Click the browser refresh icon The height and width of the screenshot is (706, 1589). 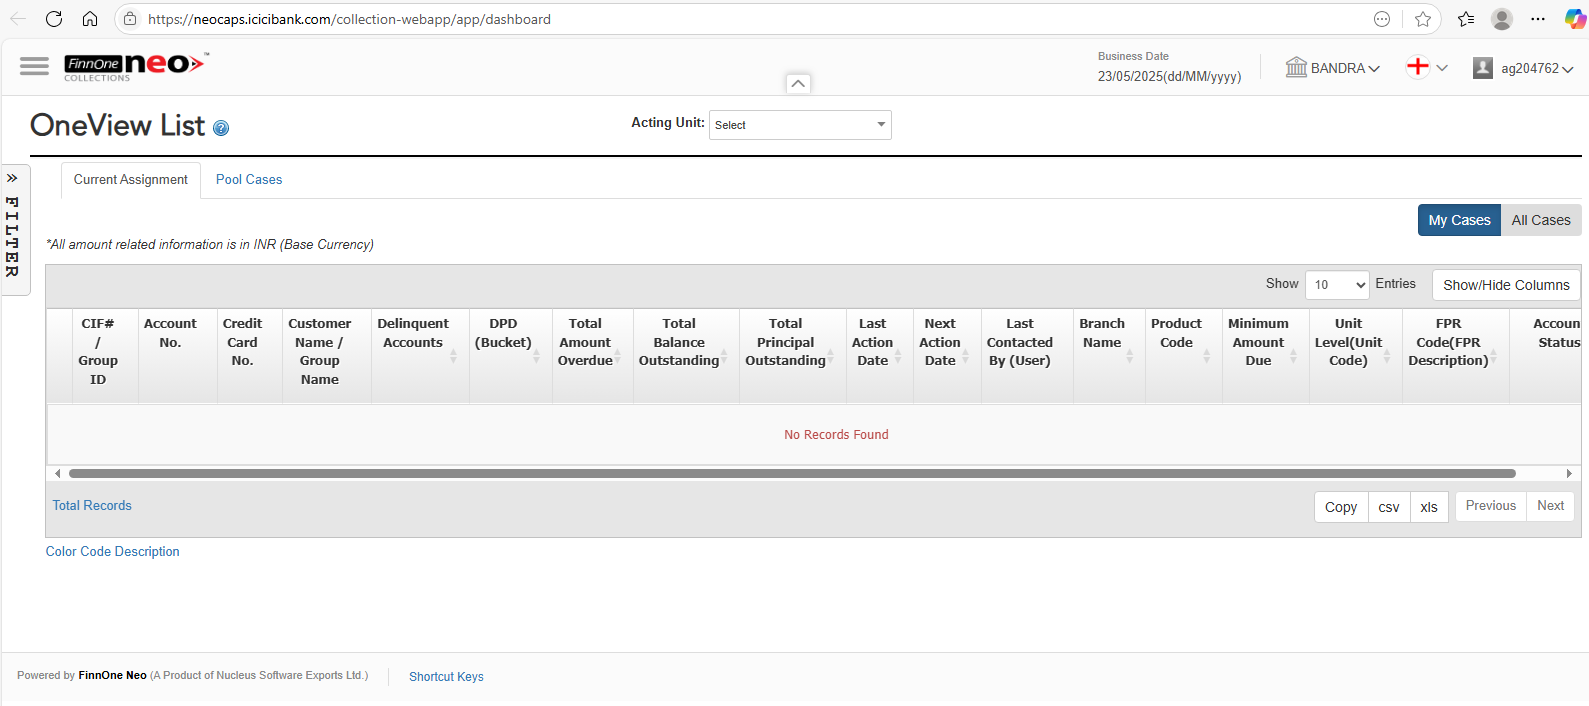click(54, 19)
